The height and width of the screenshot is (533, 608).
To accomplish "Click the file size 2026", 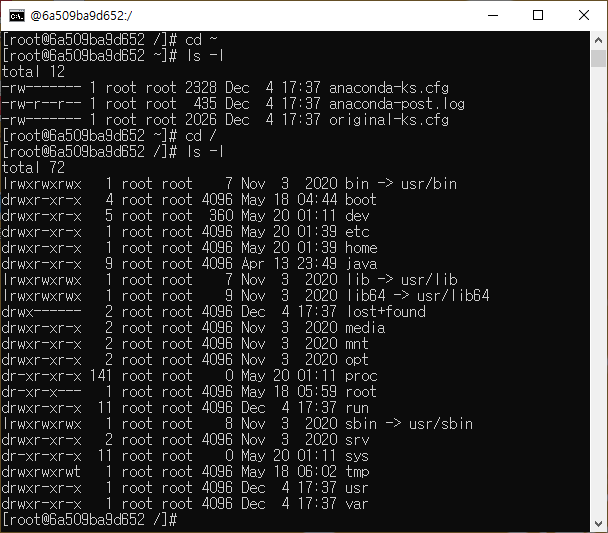I will click(x=200, y=120).
